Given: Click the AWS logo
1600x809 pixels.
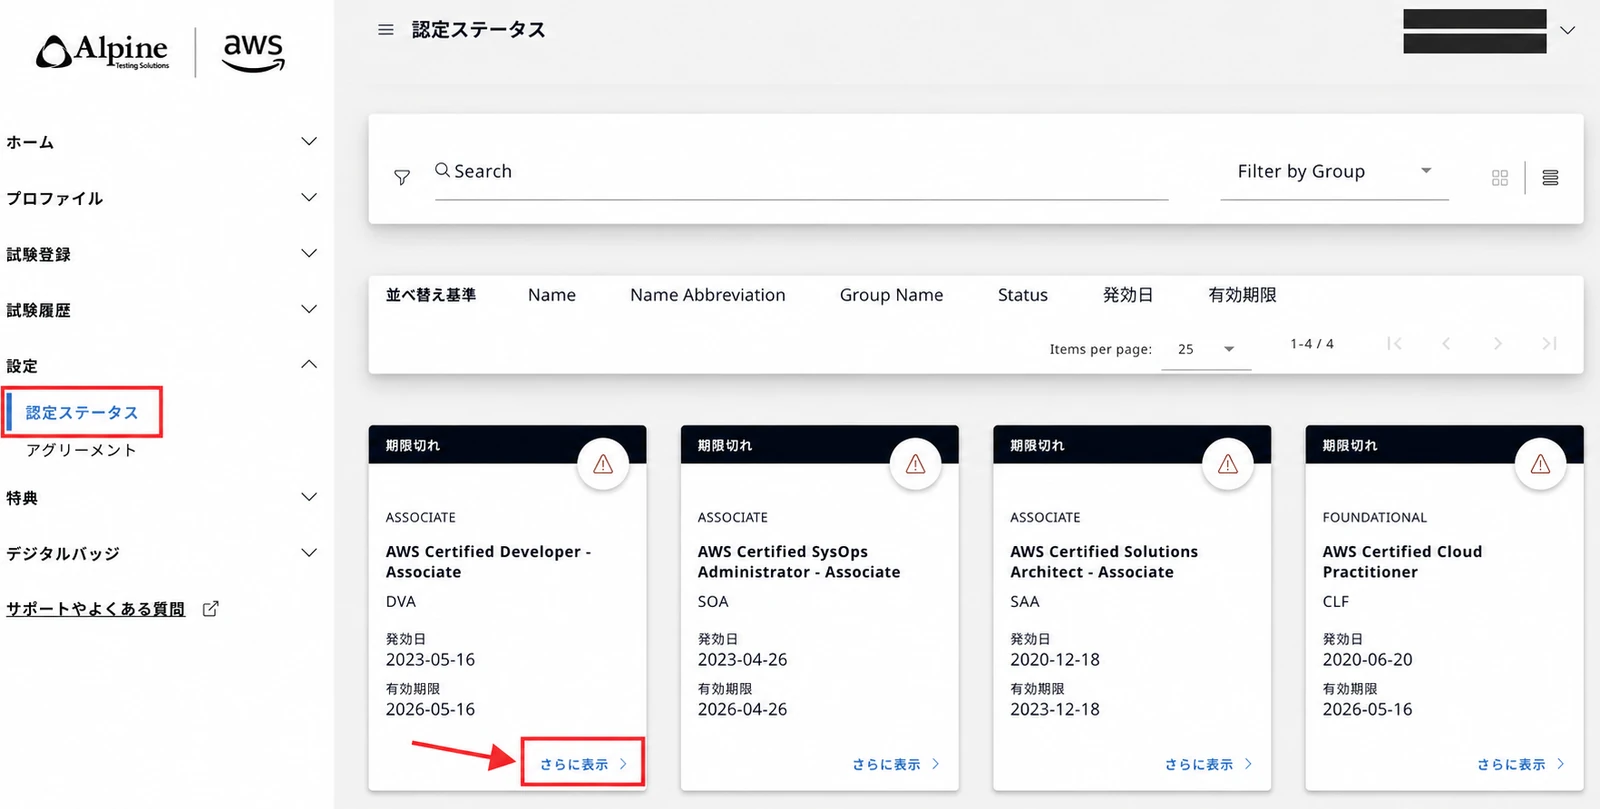Looking at the screenshot, I should [x=254, y=52].
